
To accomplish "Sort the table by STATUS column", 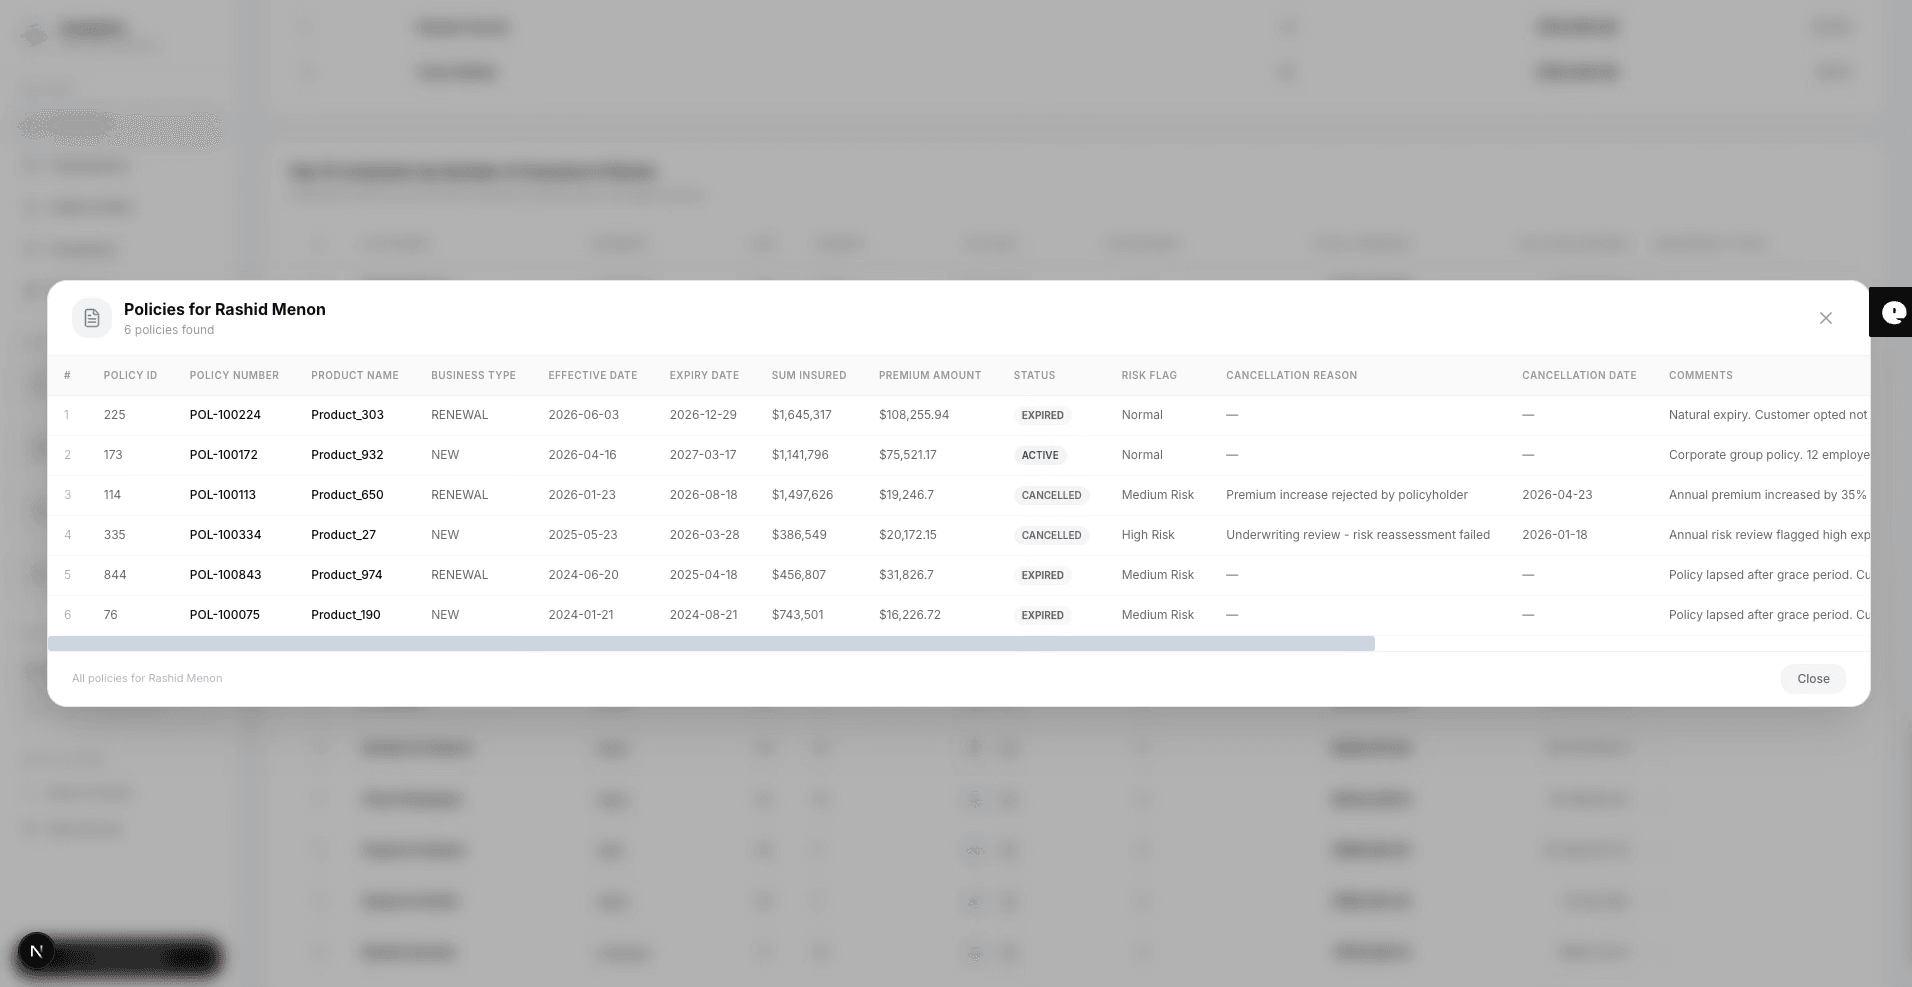I will 1033,375.
